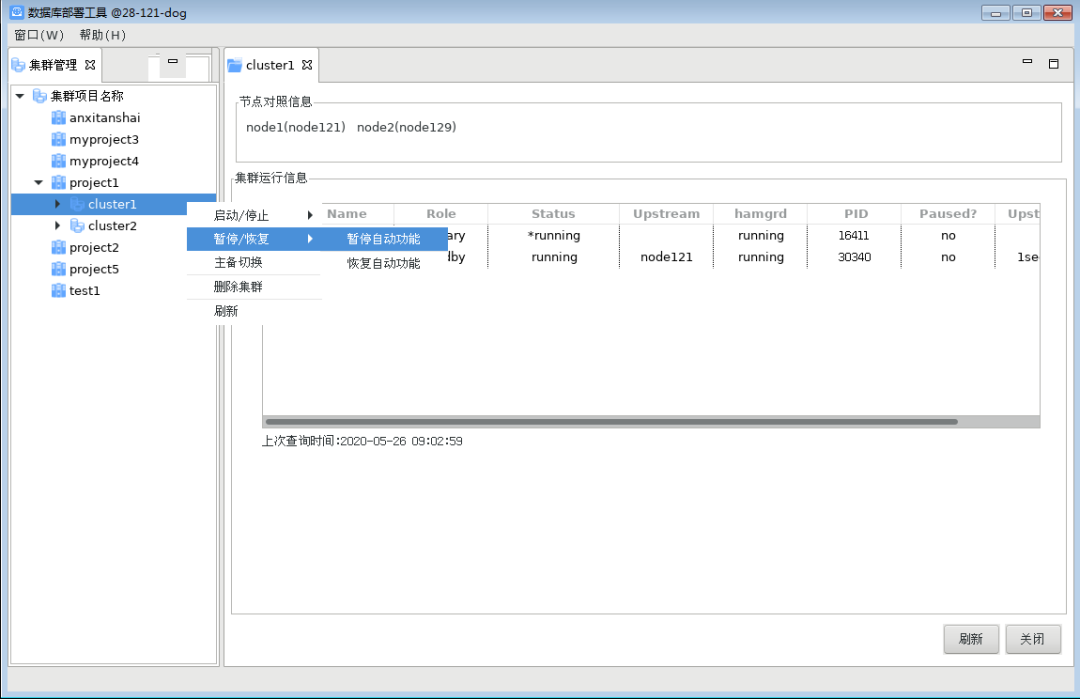1080x699 pixels.
Task: Click the project2 project icon
Action: coord(58,248)
